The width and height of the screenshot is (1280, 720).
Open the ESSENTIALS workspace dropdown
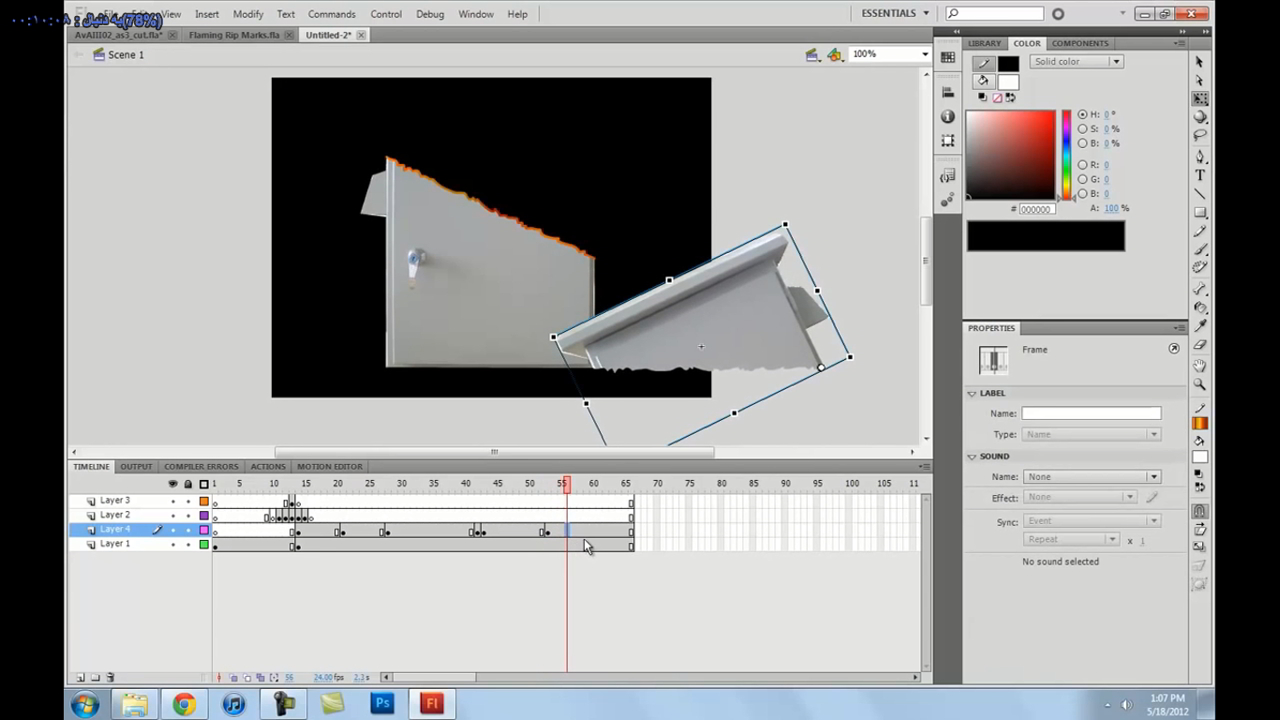895,13
